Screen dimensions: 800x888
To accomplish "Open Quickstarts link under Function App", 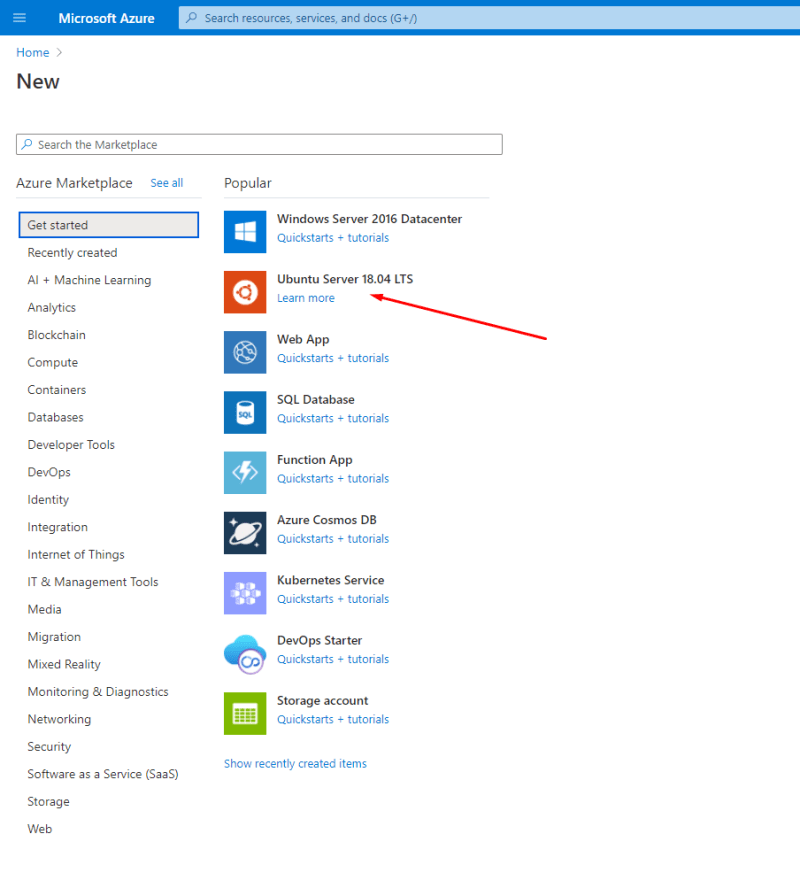I will (333, 479).
